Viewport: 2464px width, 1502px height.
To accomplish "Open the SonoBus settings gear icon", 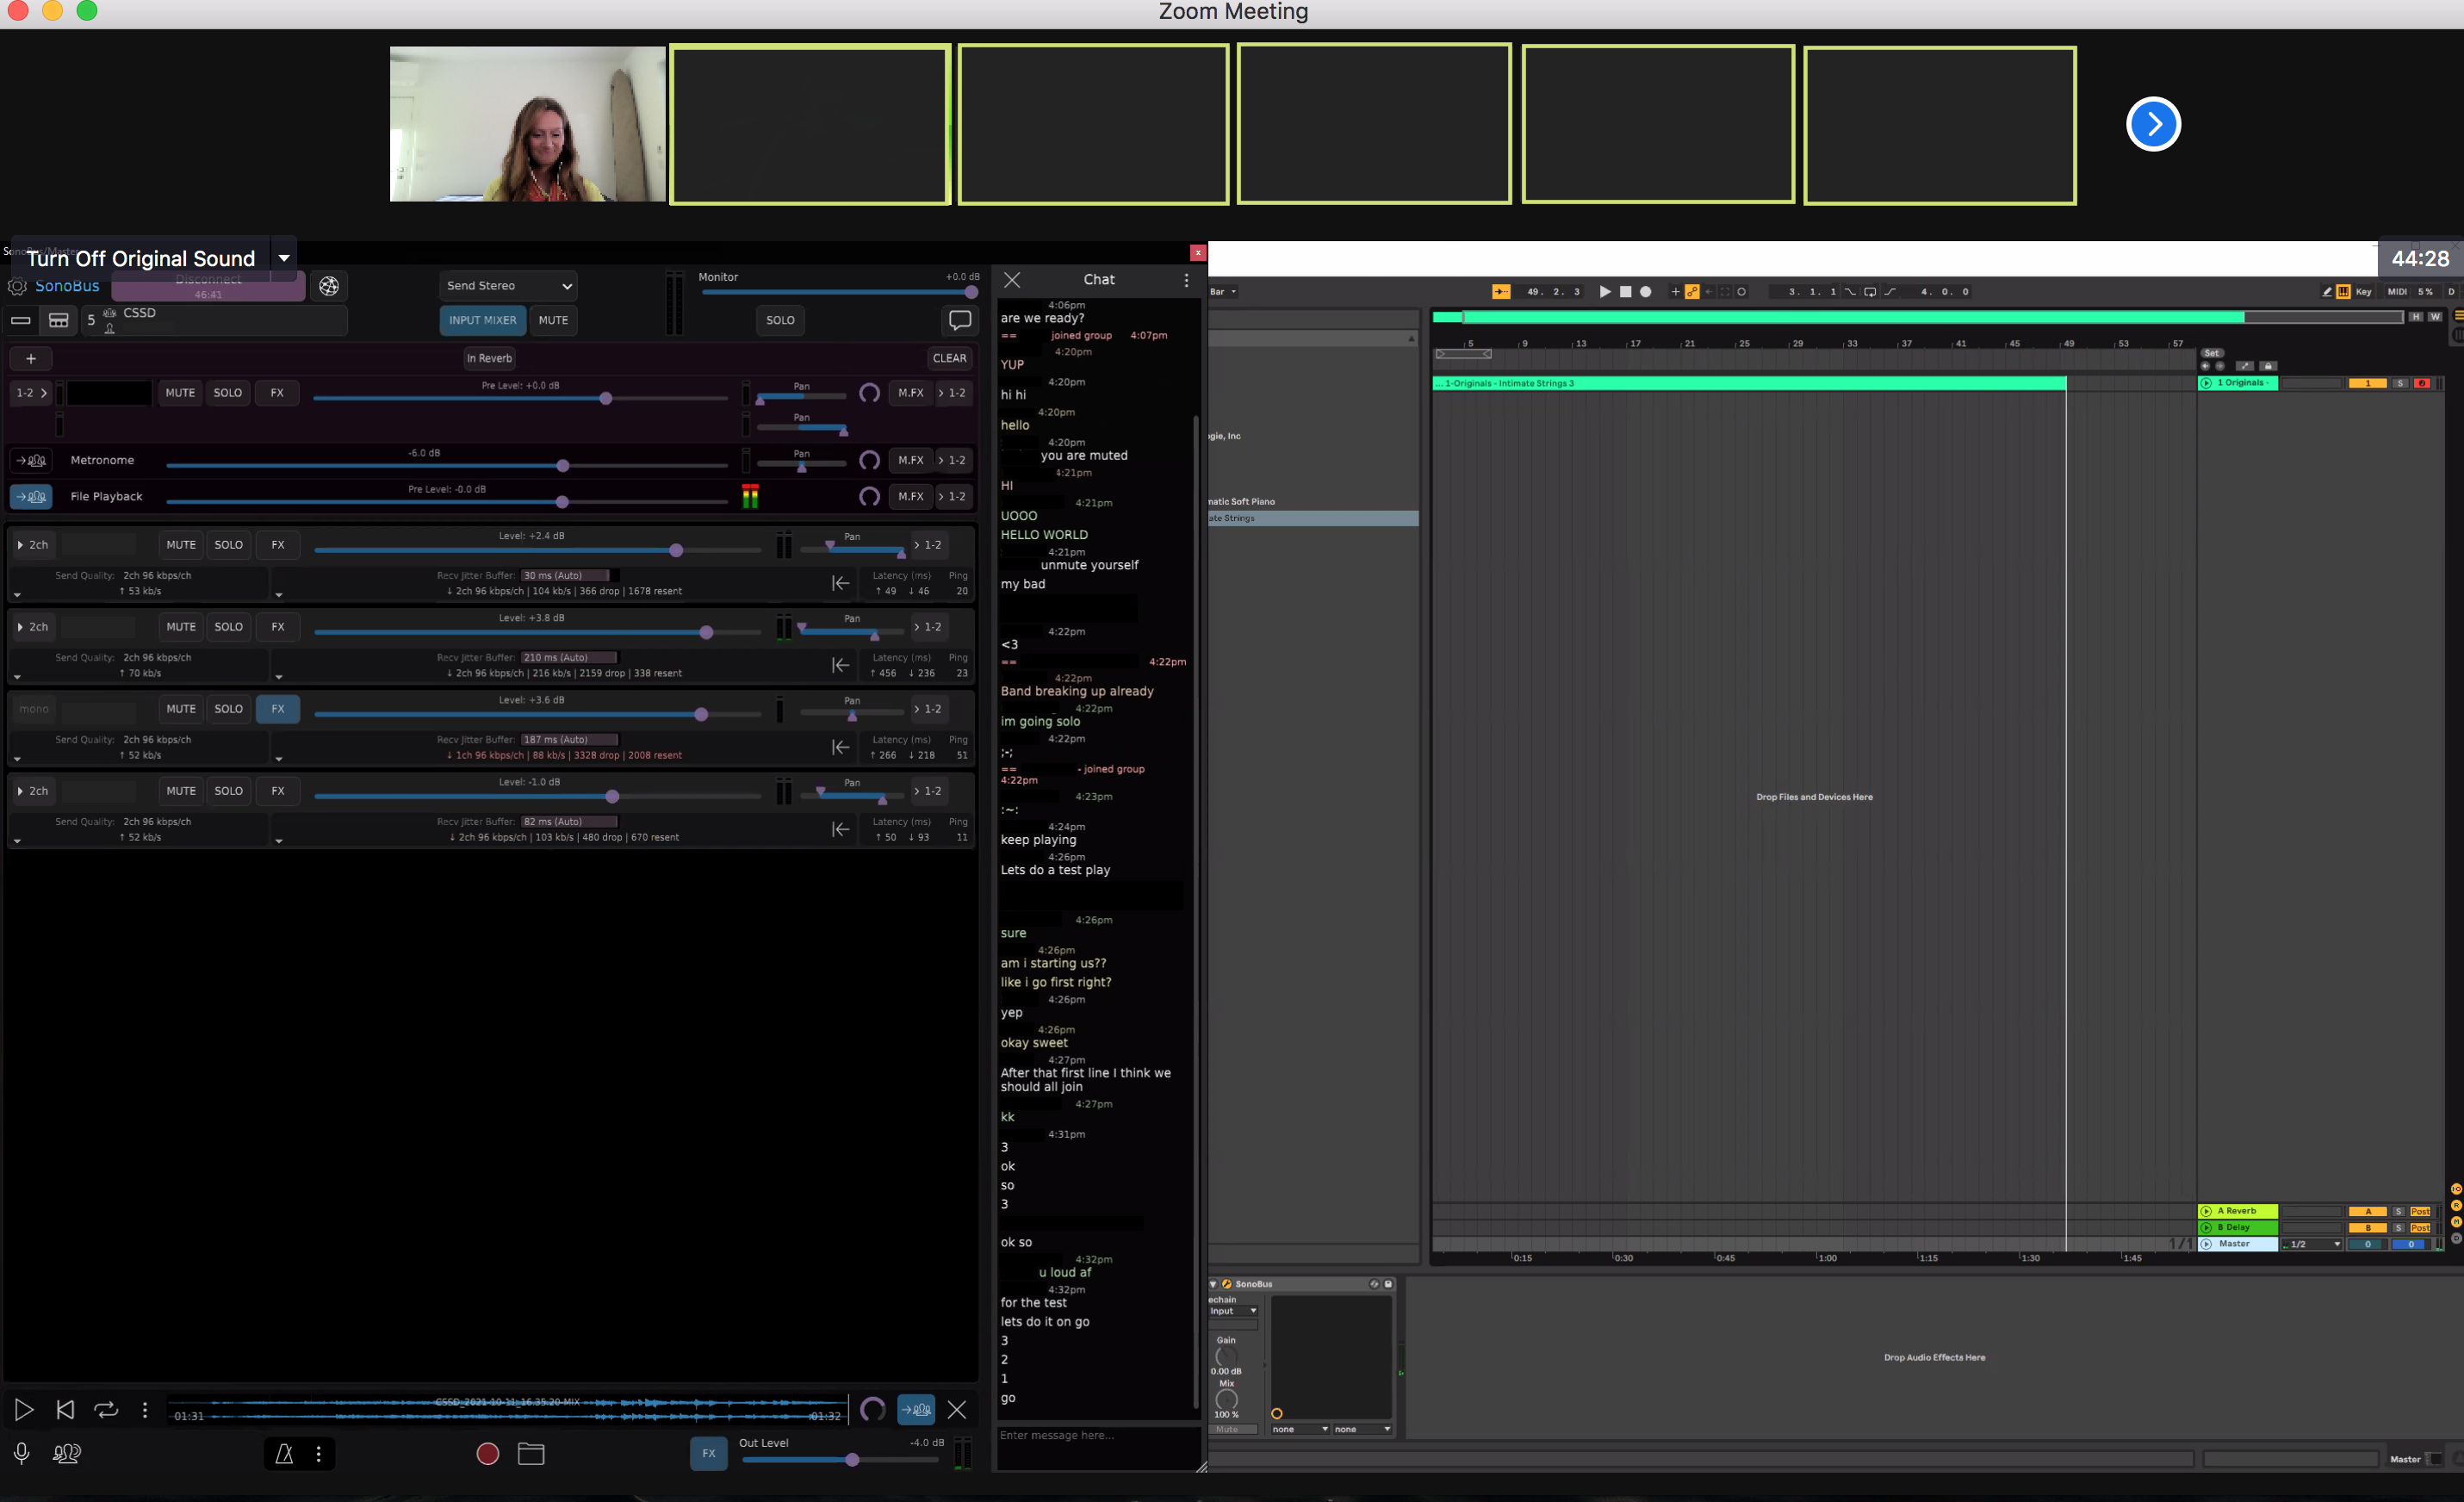I will point(17,287).
